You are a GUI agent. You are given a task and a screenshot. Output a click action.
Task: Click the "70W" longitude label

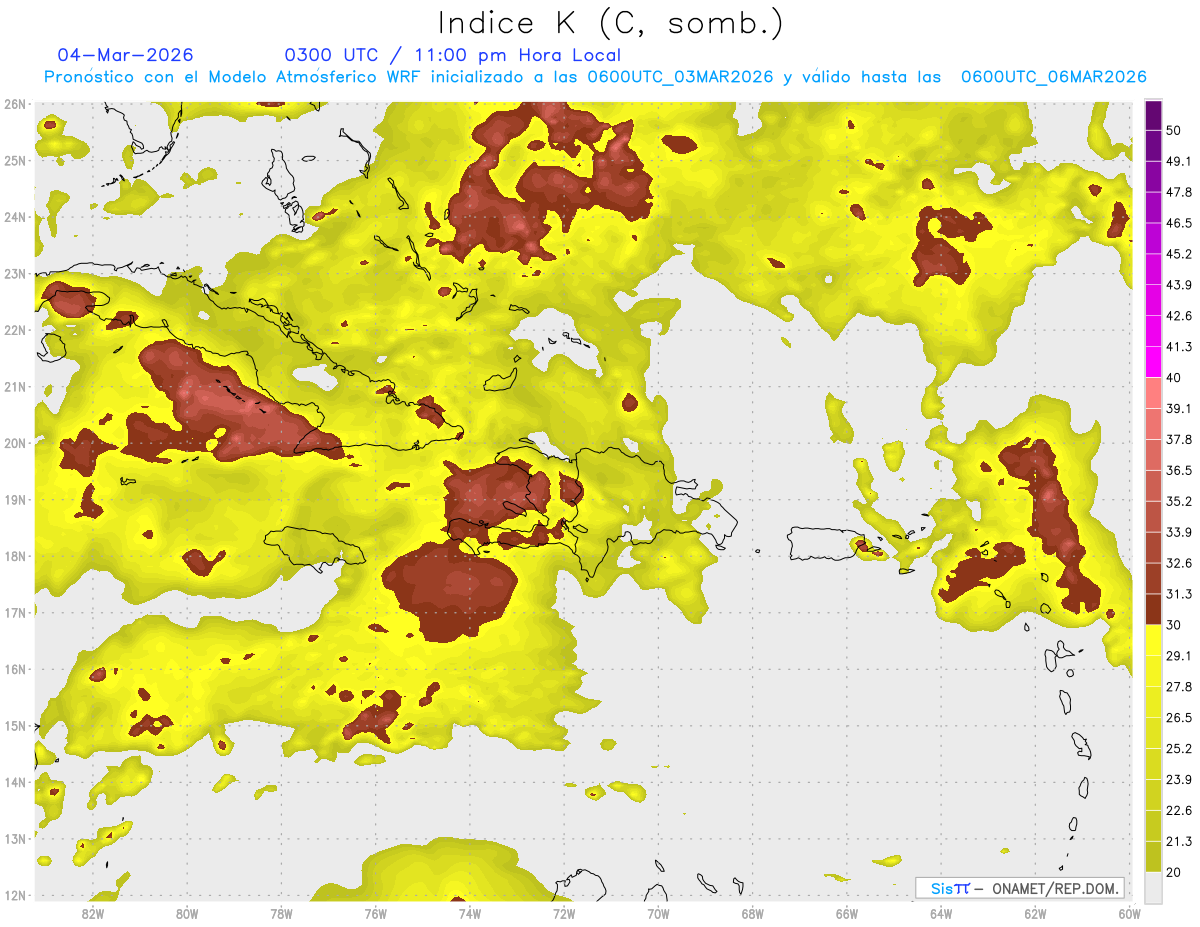click(658, 913)
